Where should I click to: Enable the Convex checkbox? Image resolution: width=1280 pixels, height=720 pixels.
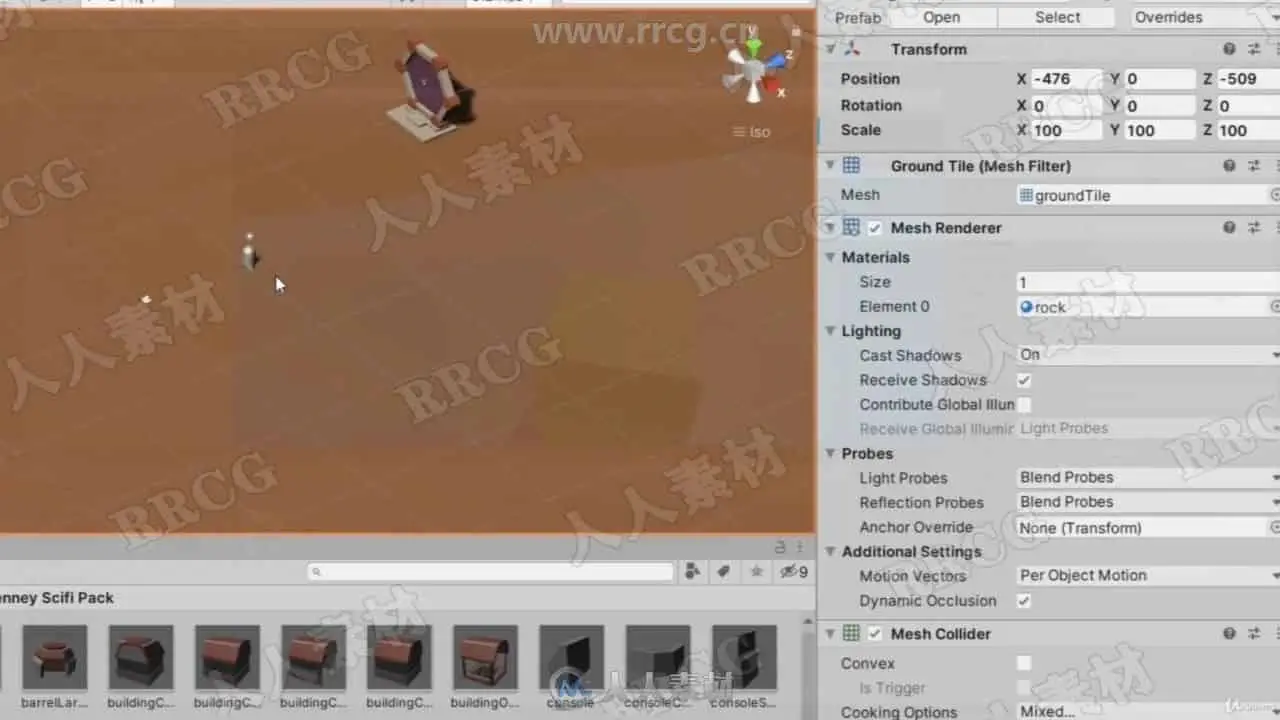click(1024, 663)
